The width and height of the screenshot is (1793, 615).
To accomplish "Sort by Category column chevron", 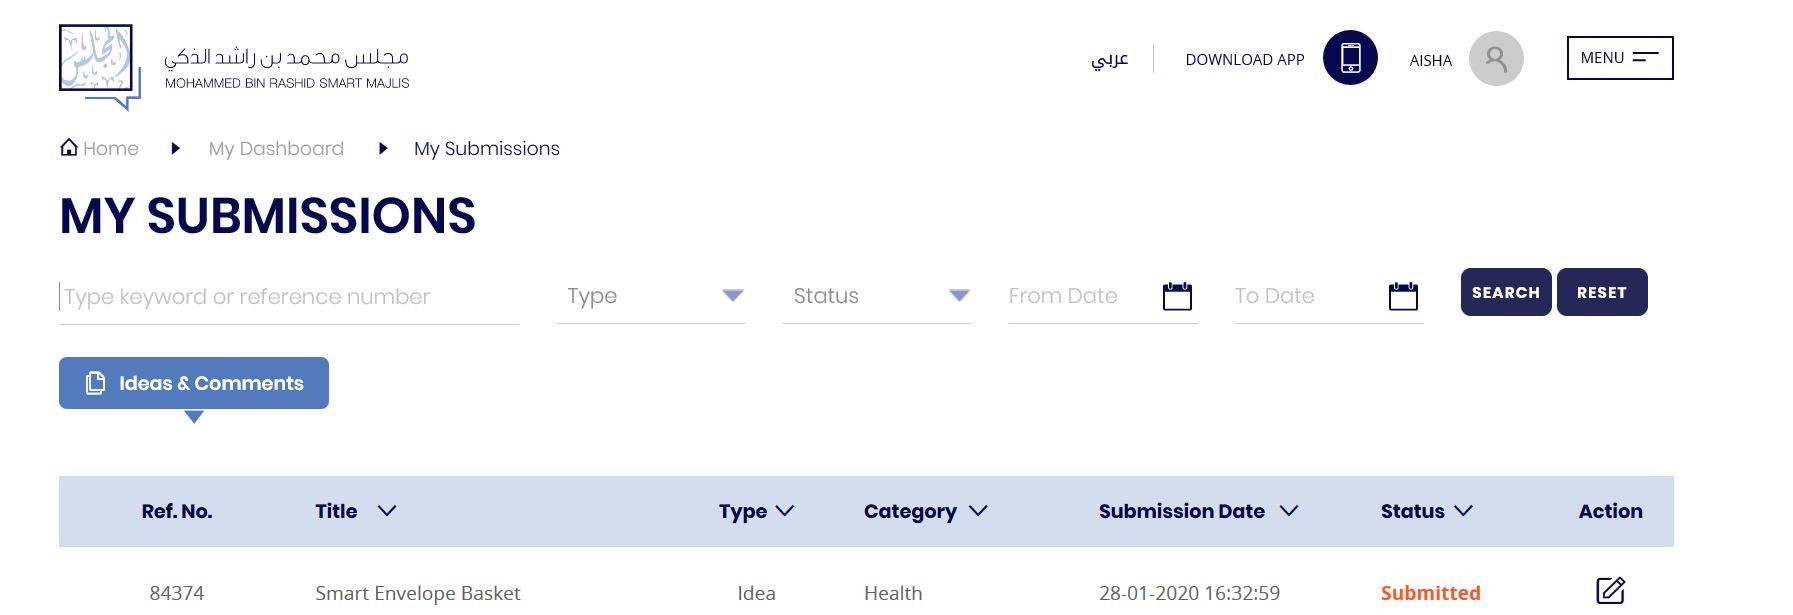I will pyautogui.click(x=978, y=511).
